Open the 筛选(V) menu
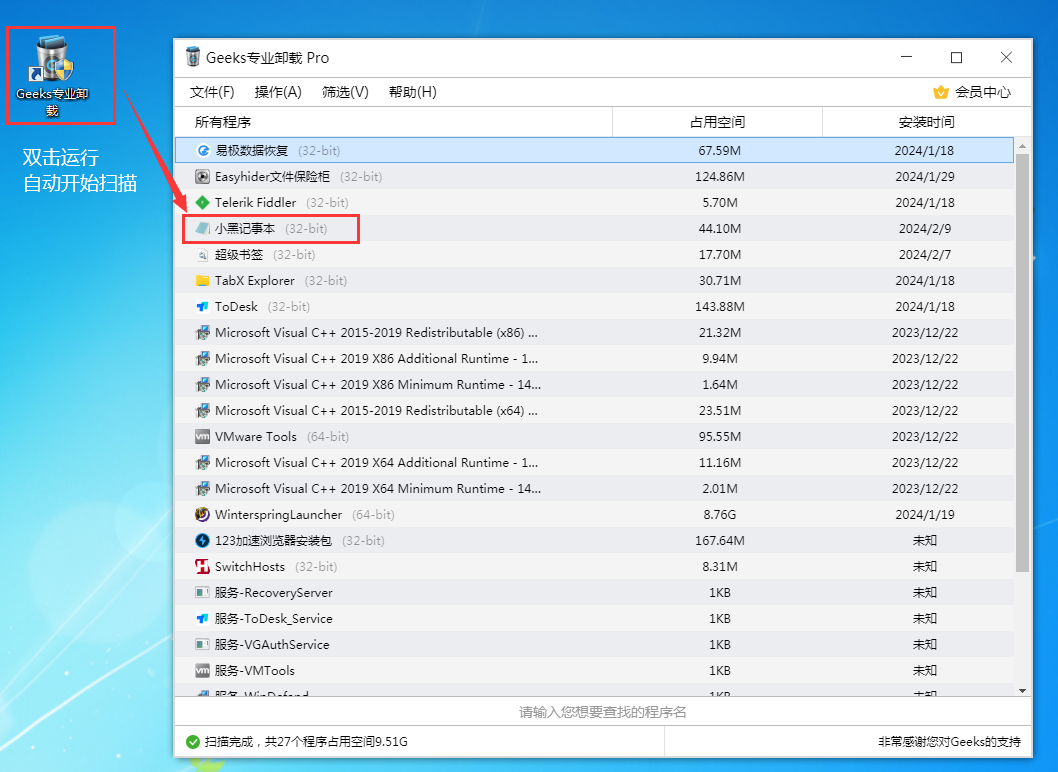 345,92
